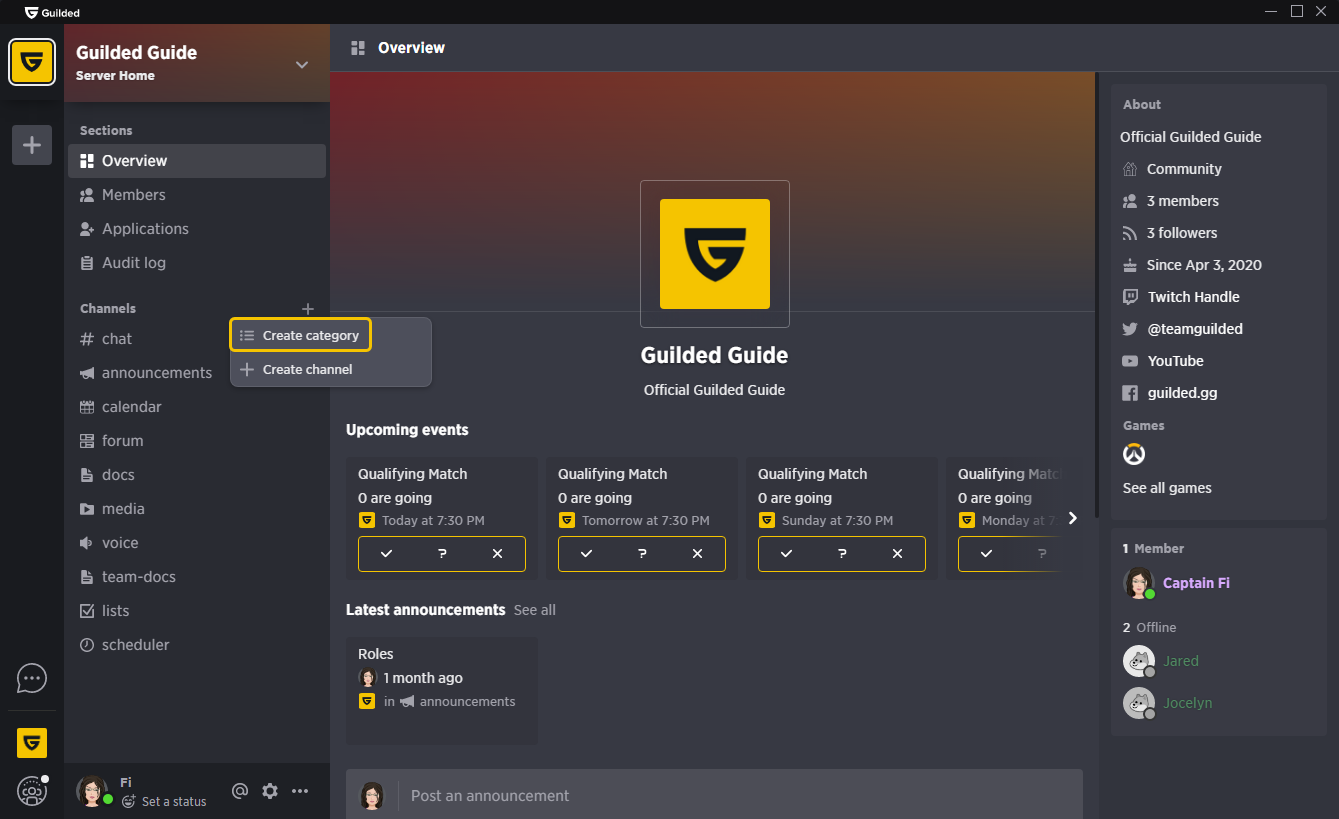
Task: Click 3 members in About panel
Action: (x=1183, y=201)
